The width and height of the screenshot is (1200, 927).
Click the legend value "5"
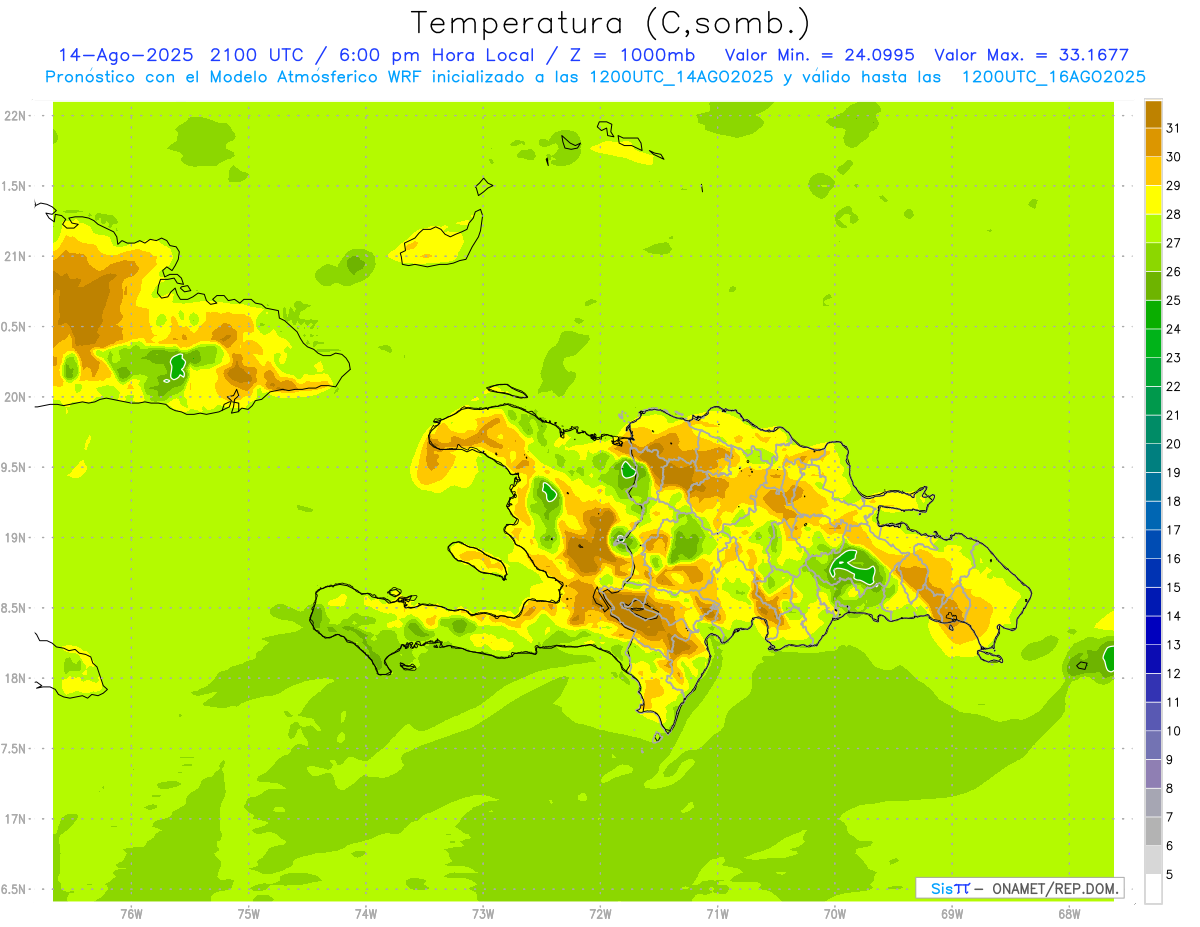pos(1170,875)
